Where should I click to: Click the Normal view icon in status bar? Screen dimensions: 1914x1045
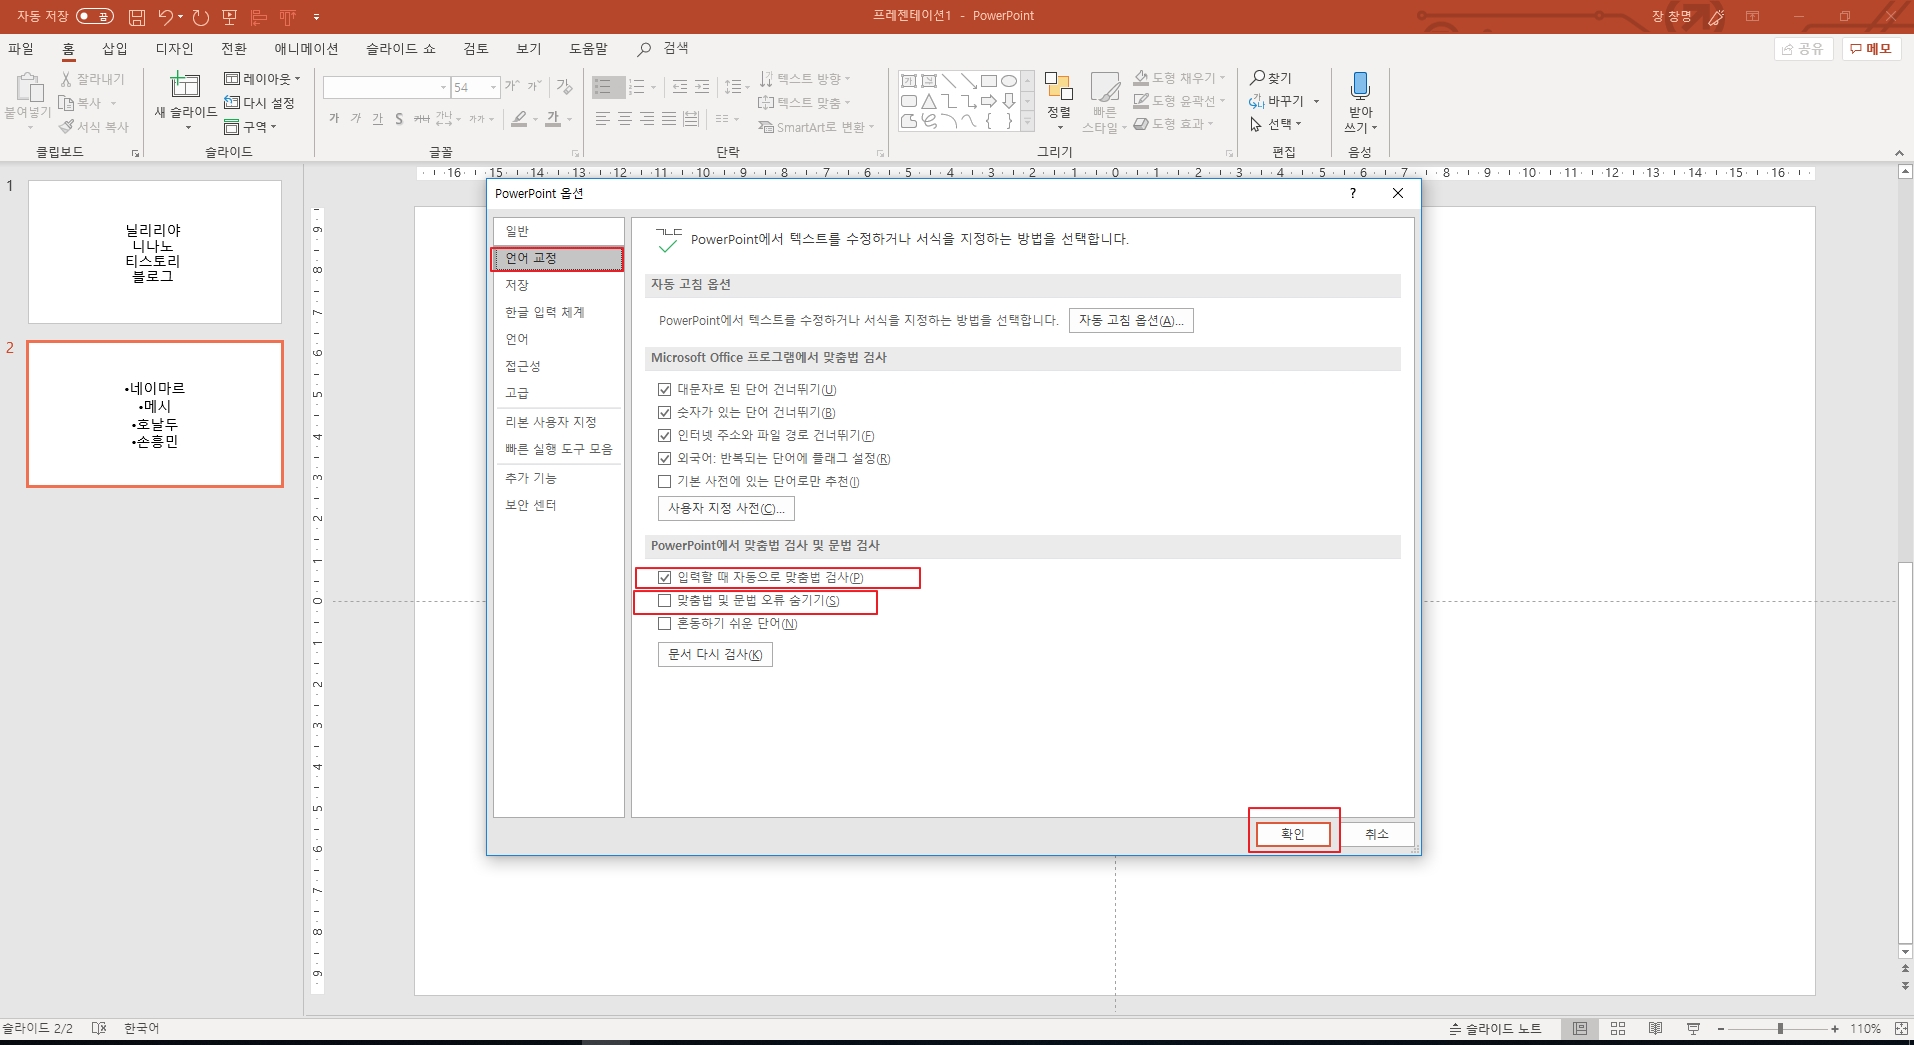click(x=1579, y=1028)
